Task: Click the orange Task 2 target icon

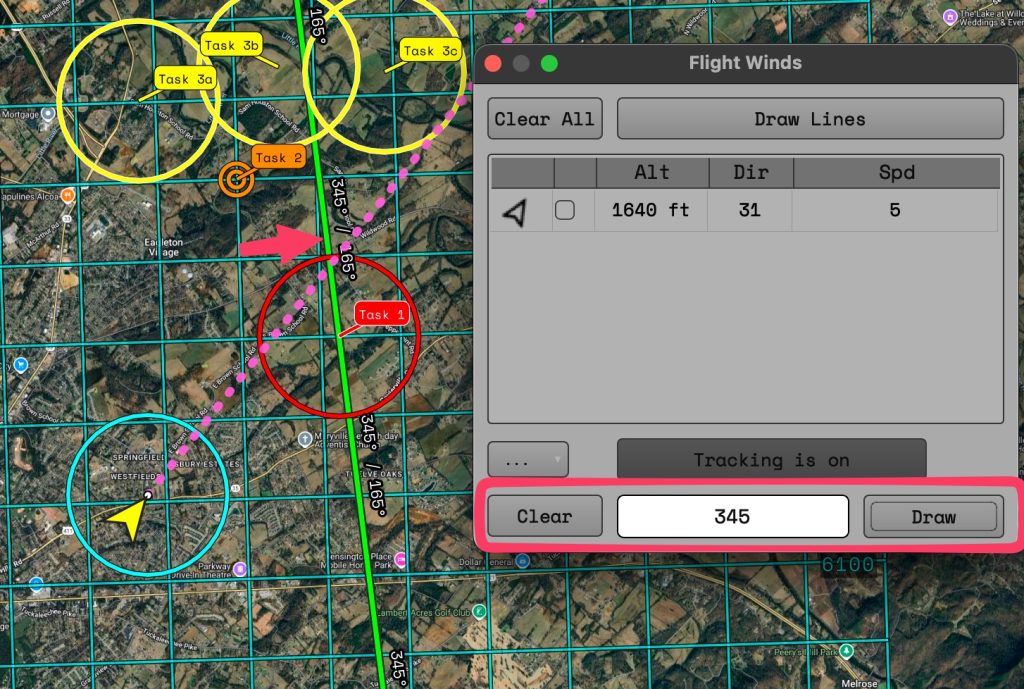Action: click(236, 179)
